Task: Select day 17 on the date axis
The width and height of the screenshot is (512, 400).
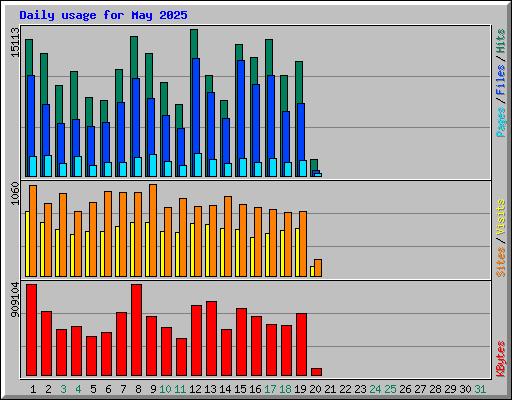Action: tap(270, 389)
